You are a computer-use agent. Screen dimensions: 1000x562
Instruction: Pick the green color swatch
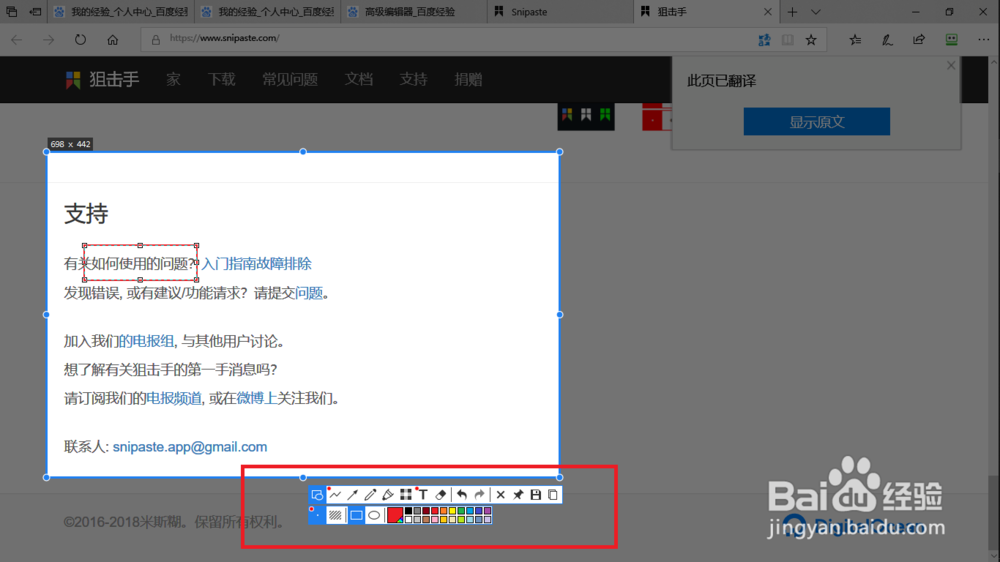tap(461, 510)
